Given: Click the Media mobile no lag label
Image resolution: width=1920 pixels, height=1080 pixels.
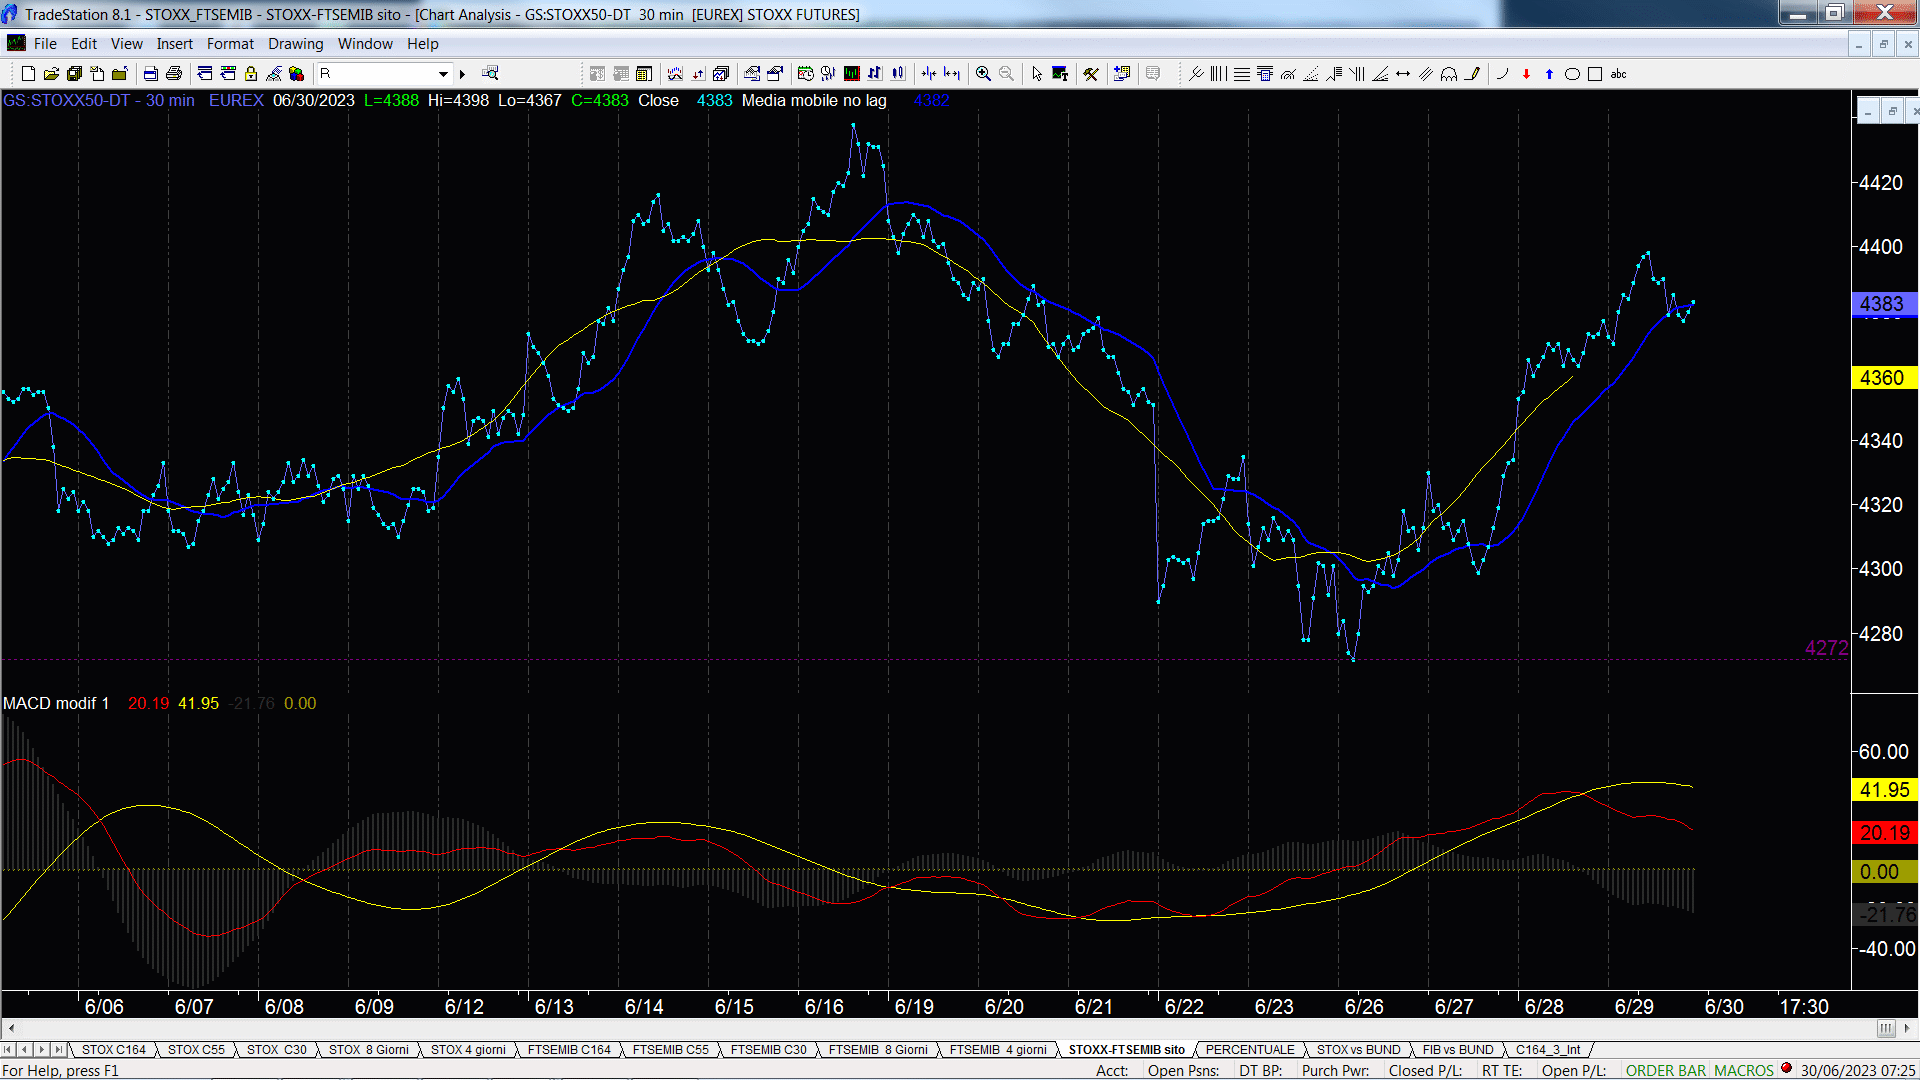Looking at the screenshot, I should (x=814, y=101).
